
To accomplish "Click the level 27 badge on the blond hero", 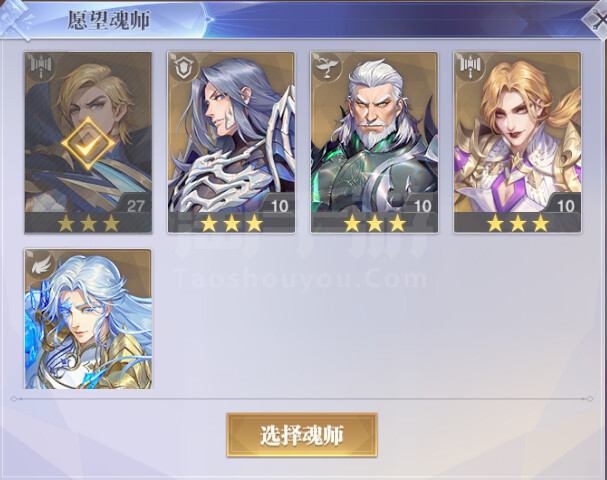I will 135,206.
